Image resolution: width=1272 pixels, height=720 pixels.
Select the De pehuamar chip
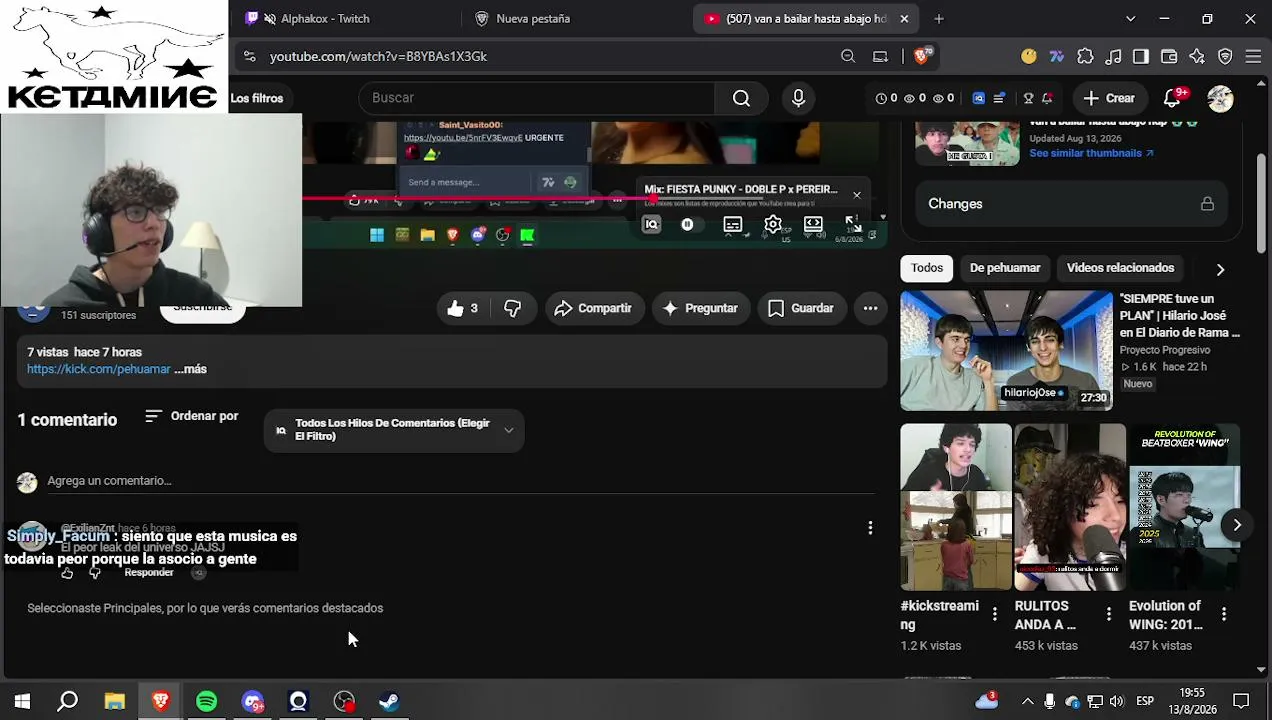coord(1005,268)
